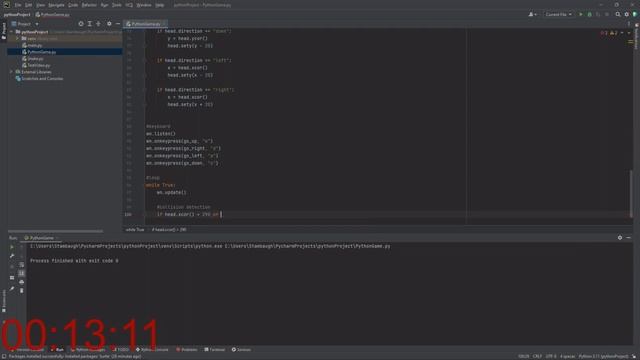The height and width of the screenshot is (360, 640).
Task: Open the Notifications side tab
Action: point(636,36)
